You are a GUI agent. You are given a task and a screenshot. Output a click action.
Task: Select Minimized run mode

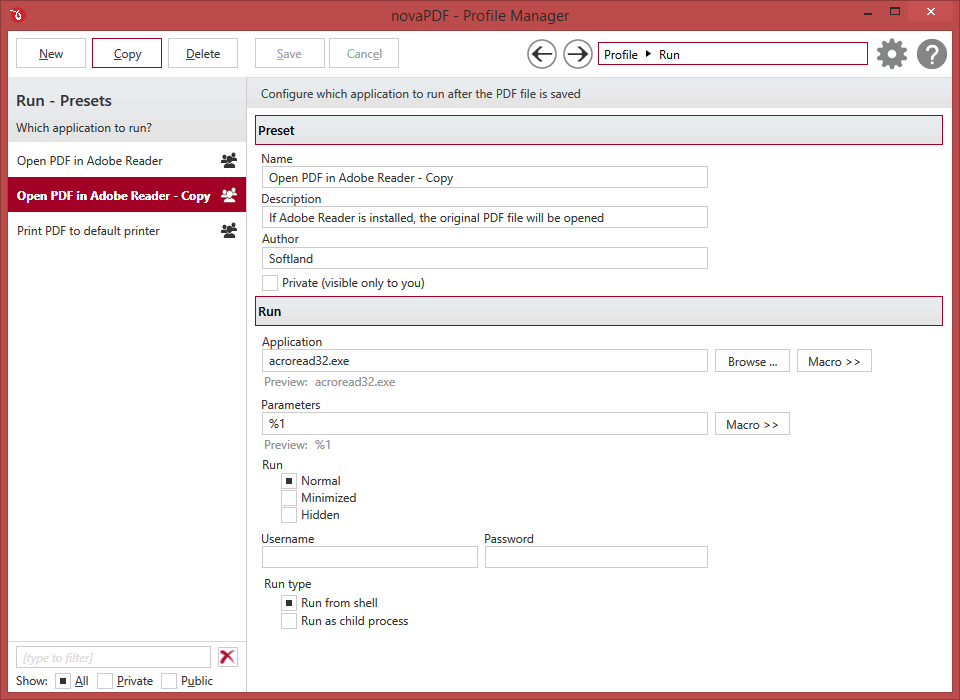point(289,498)
